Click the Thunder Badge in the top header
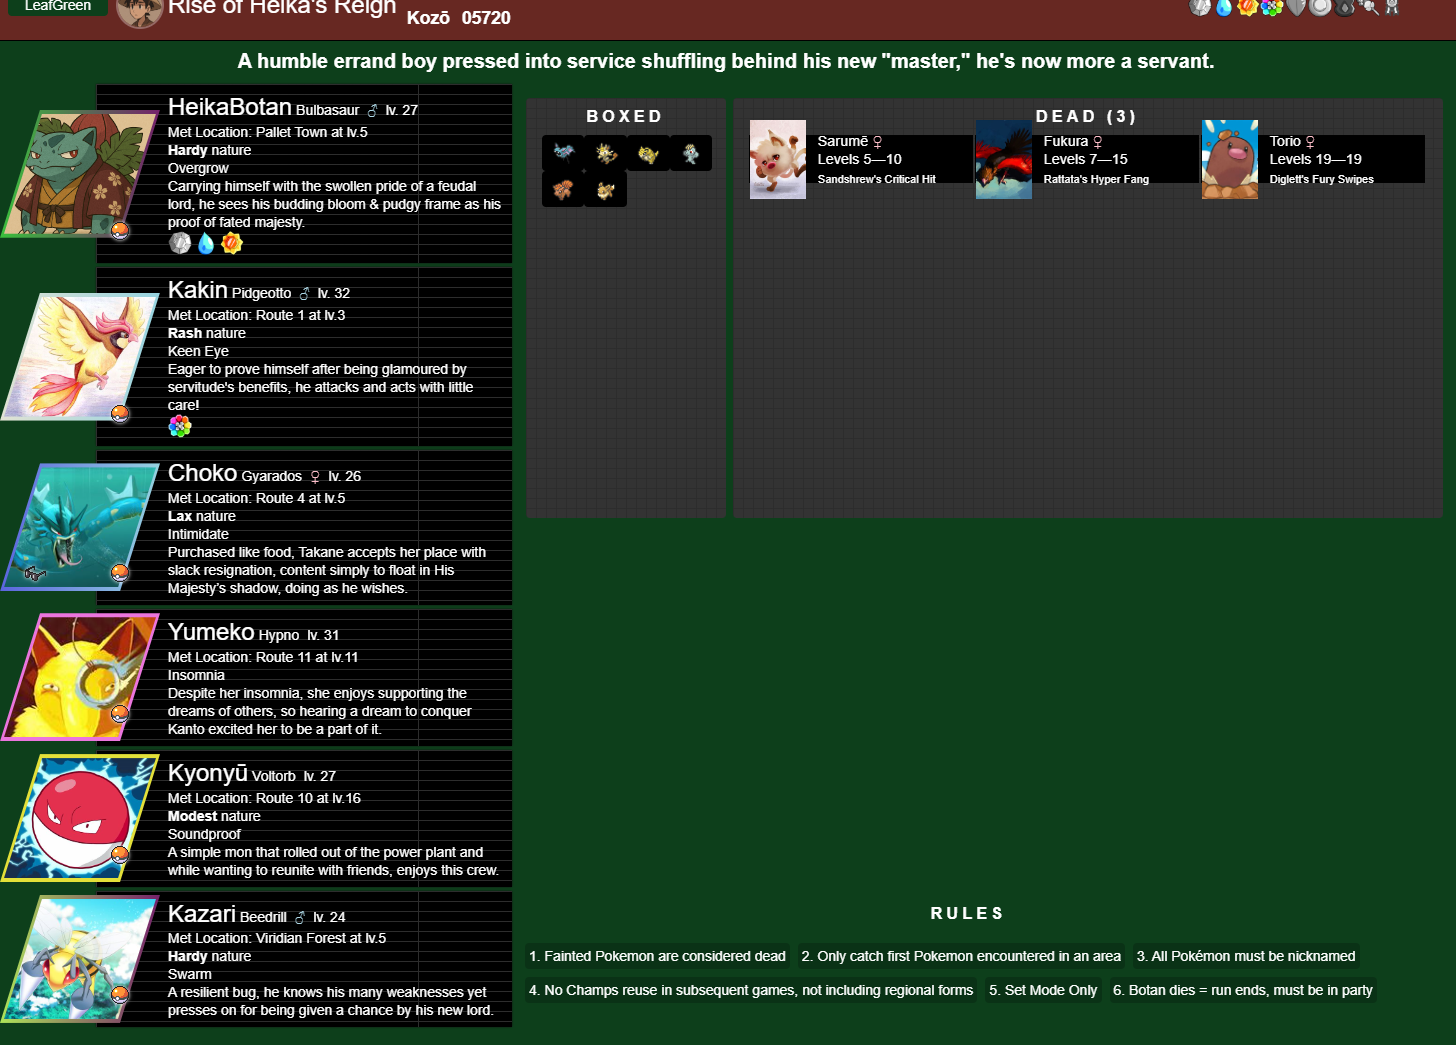1456x1046 pixels. click(1248, 7)
